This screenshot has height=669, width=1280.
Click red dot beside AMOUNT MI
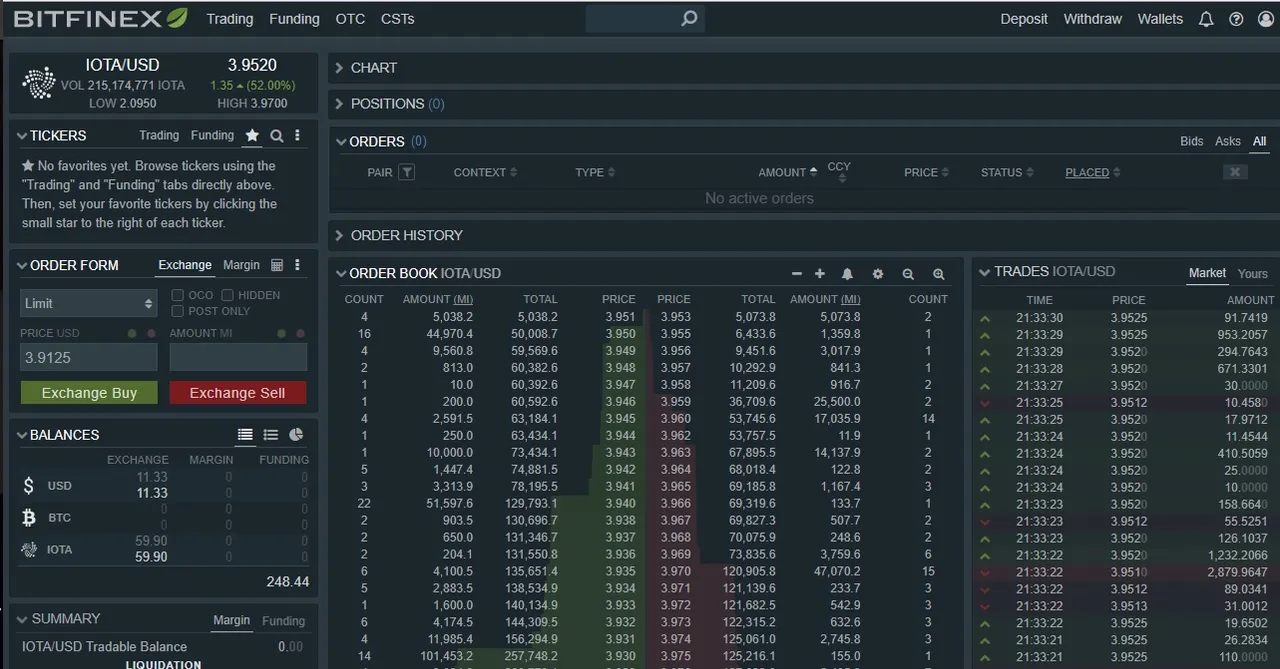point(300,333)
